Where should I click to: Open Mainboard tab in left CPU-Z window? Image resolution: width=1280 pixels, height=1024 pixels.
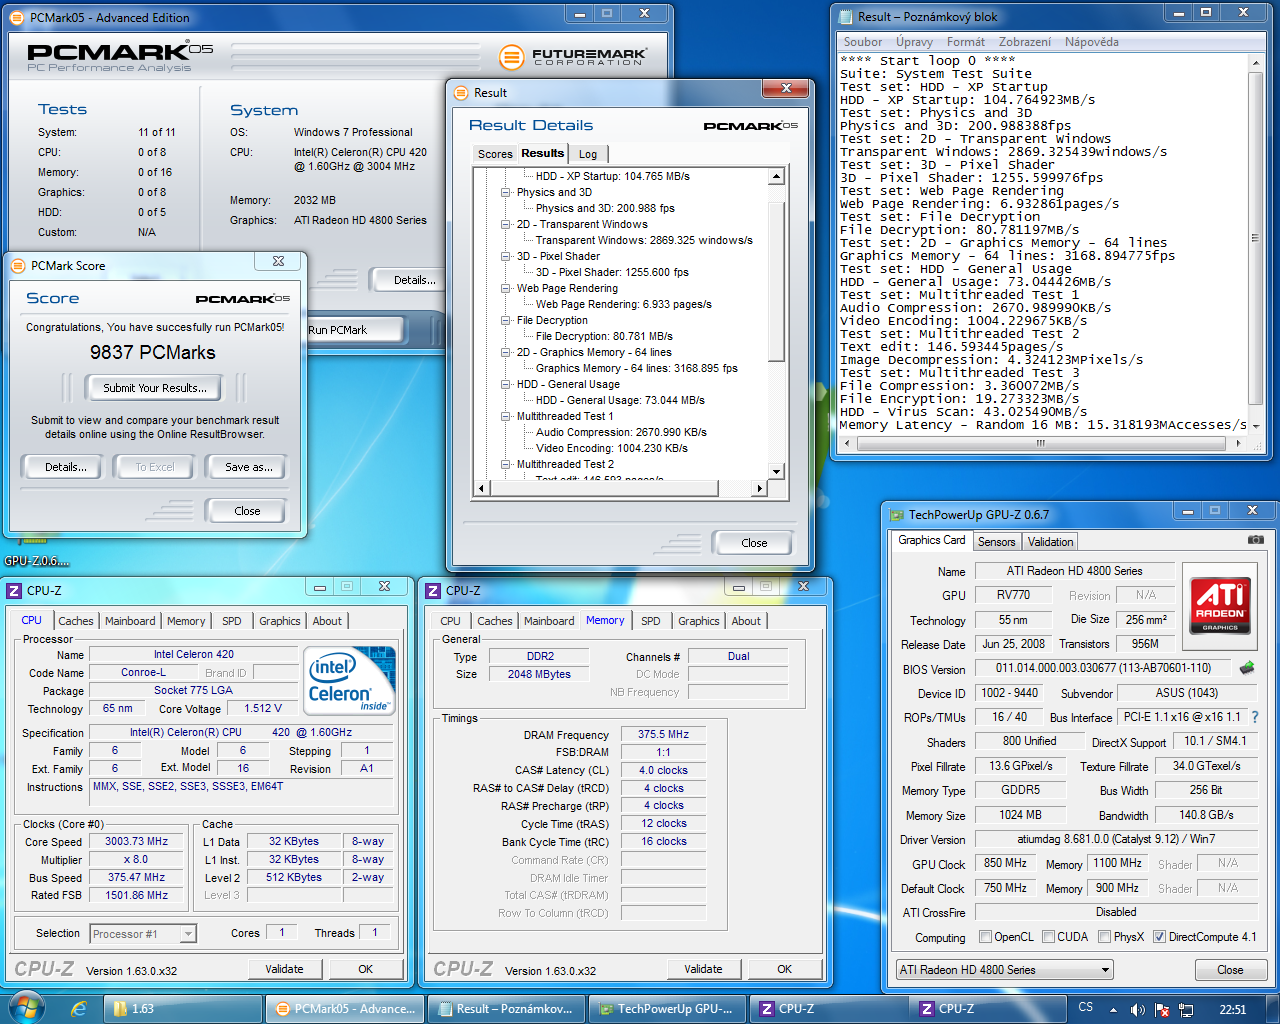click(x=130, y=621)
